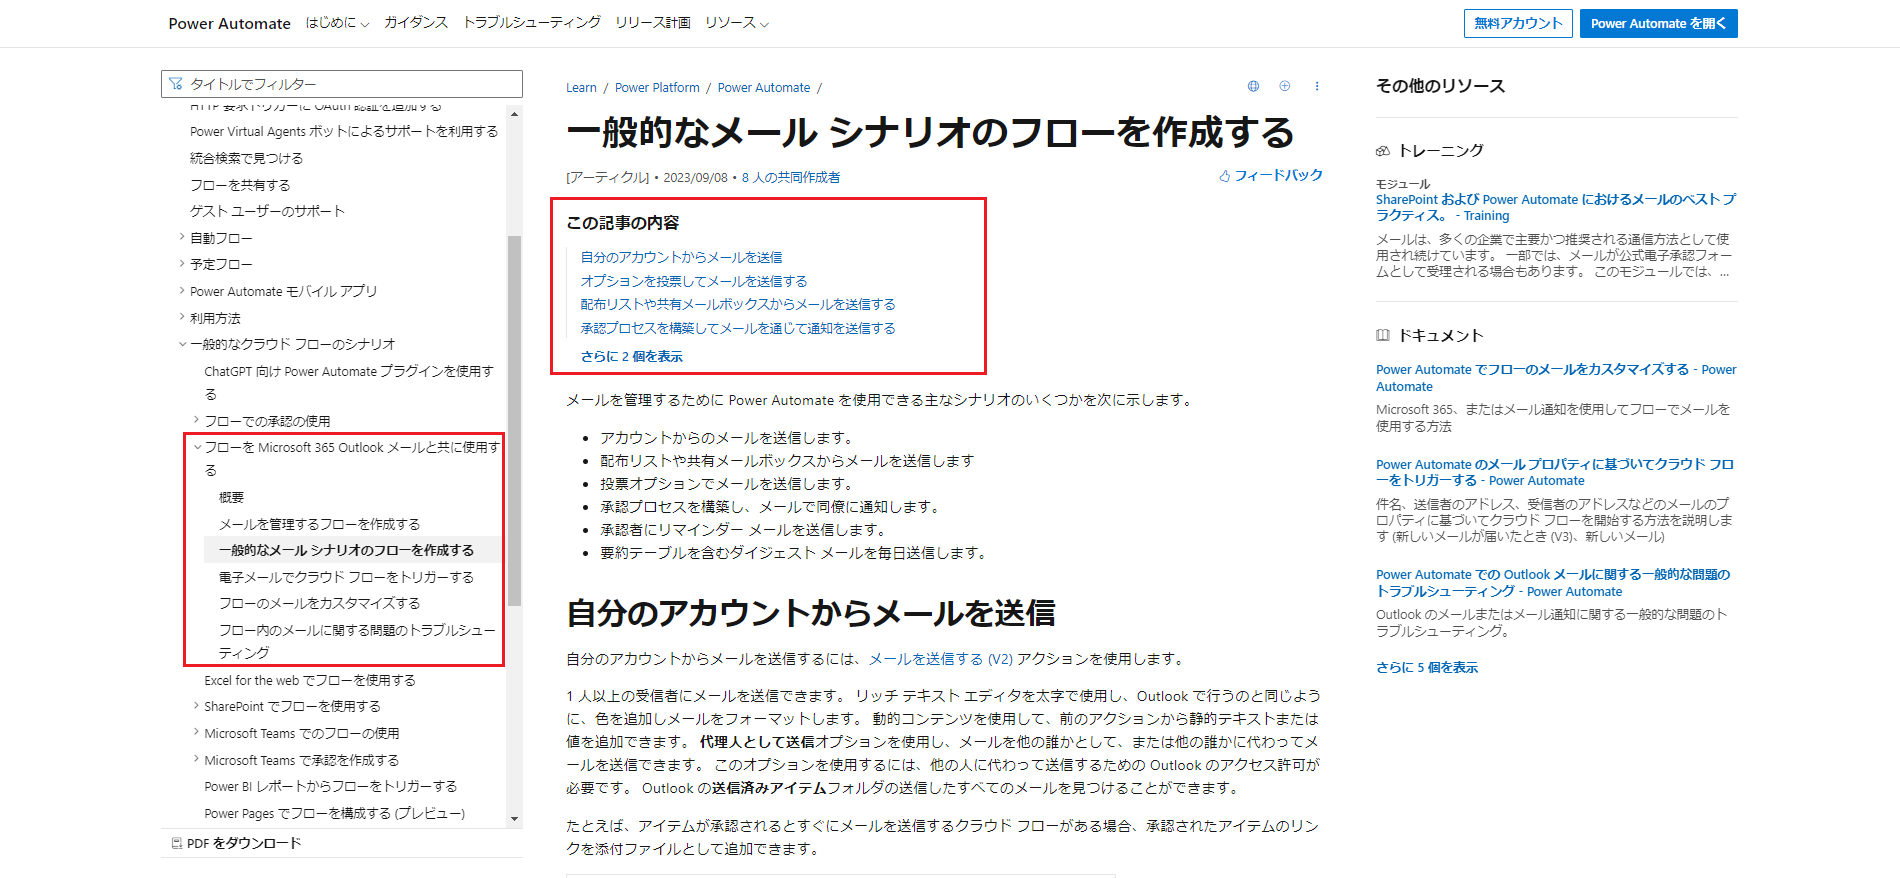
Task: Expand フローでの承認の使用 node
Action: point(196,420)
